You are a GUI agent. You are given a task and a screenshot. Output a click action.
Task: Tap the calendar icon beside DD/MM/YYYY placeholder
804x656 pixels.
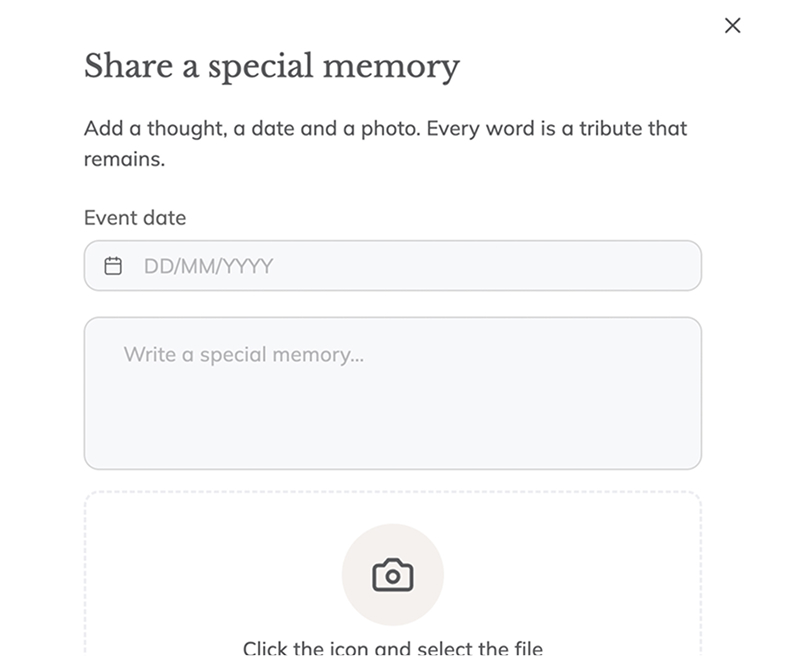(x=113, y=265)
